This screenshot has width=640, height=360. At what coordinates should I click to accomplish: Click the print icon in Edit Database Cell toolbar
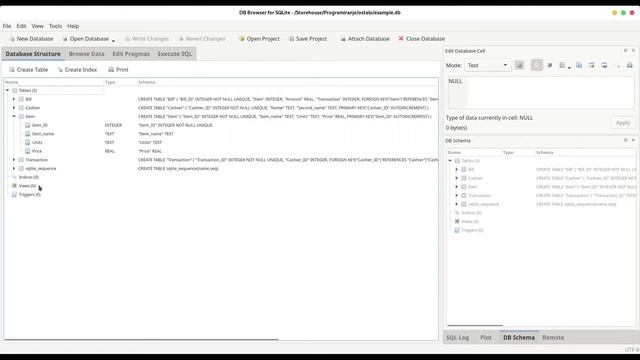click(629, 65)
